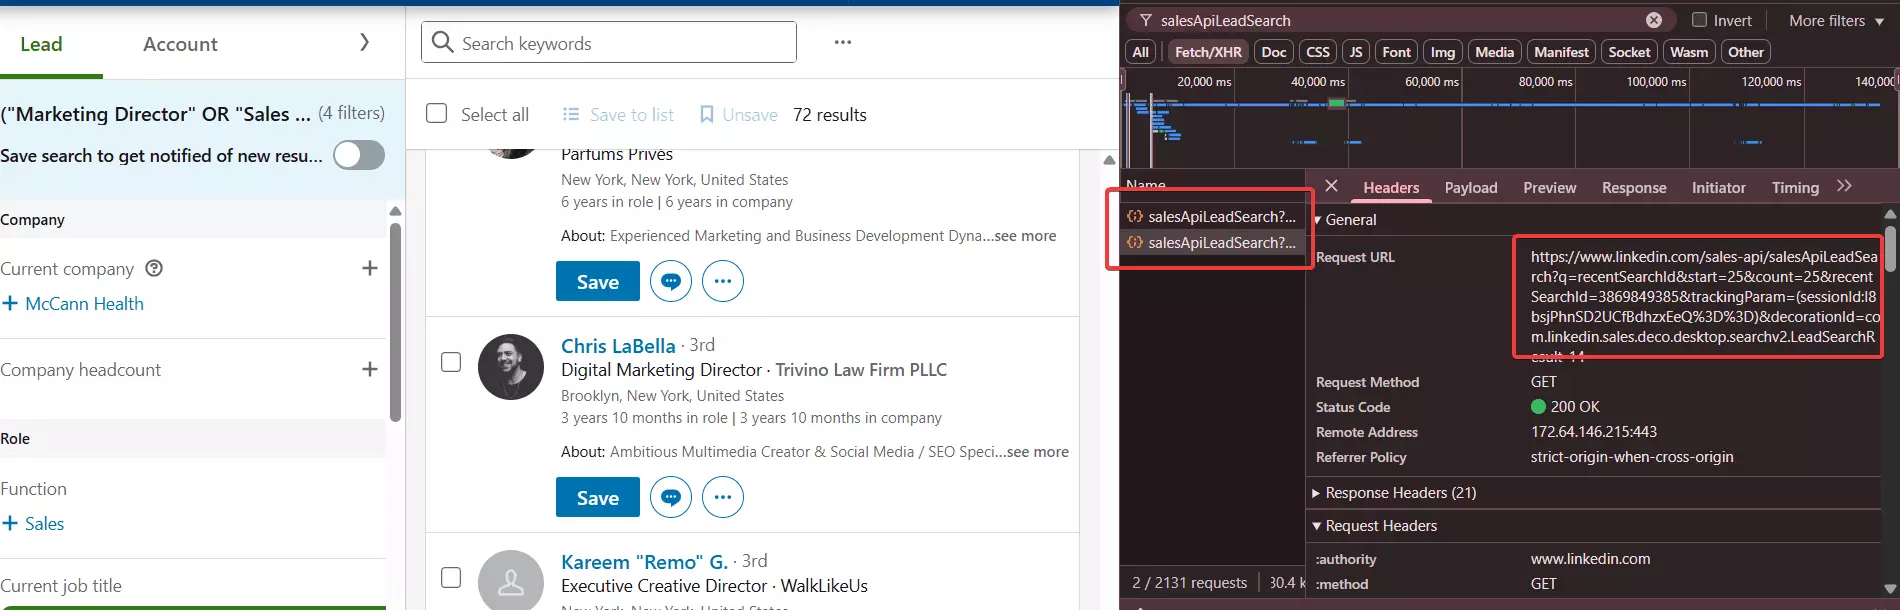Click the help icon beside Current company
1900x610 pixels.
[154, 268]
